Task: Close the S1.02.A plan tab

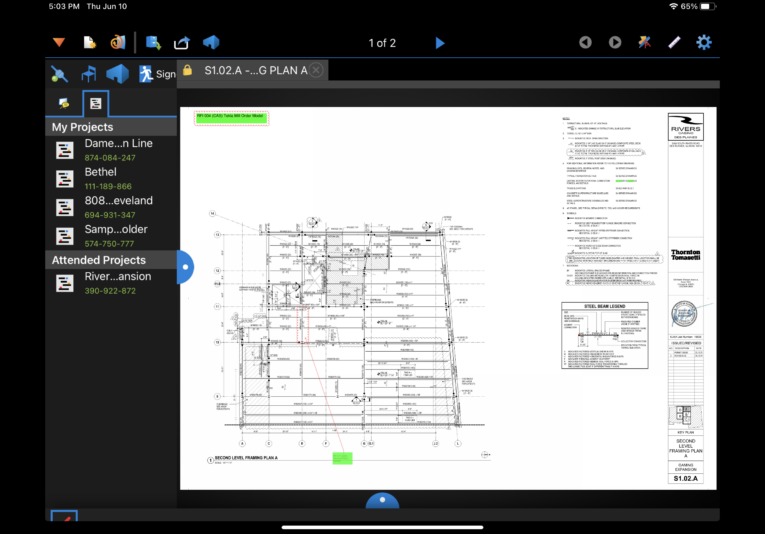Action: (x=316, y=70)
